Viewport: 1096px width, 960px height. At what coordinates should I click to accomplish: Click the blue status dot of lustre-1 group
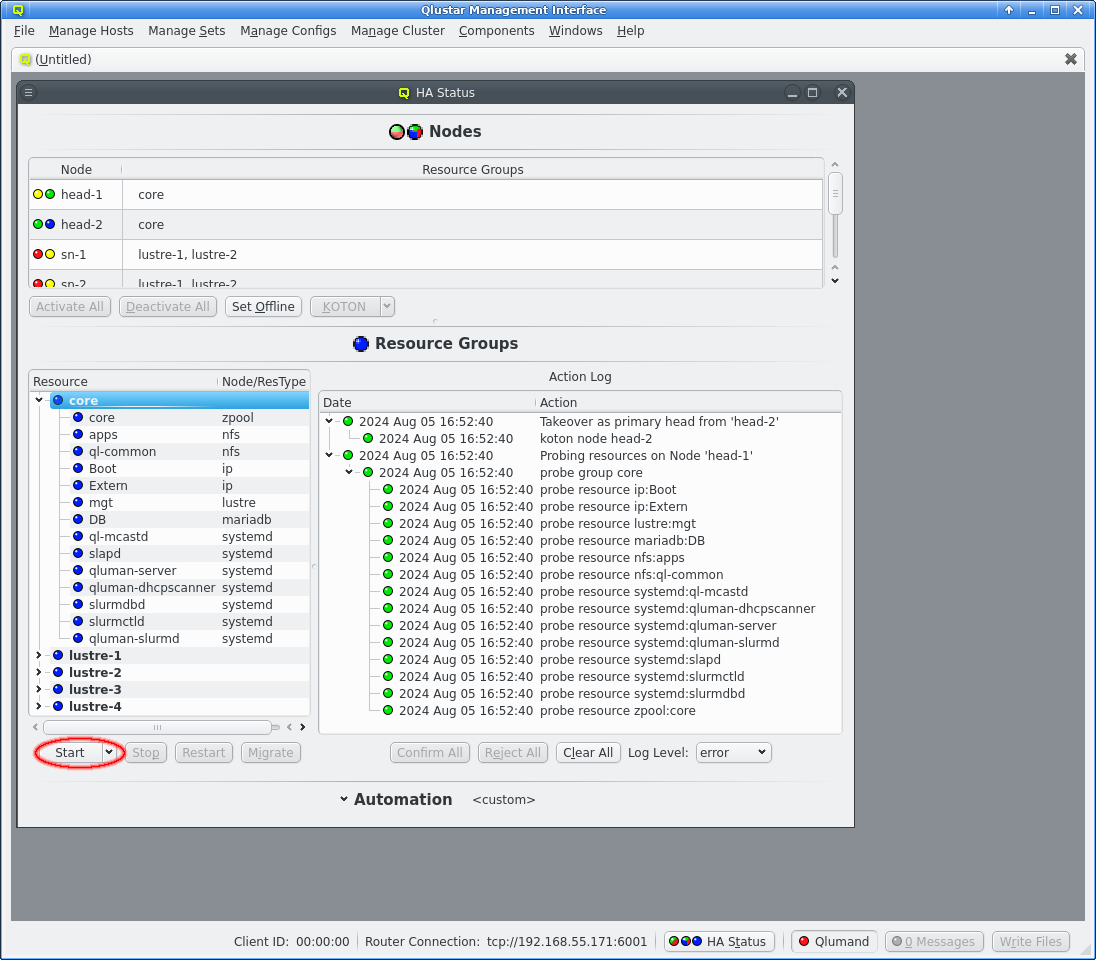point(58,655)
